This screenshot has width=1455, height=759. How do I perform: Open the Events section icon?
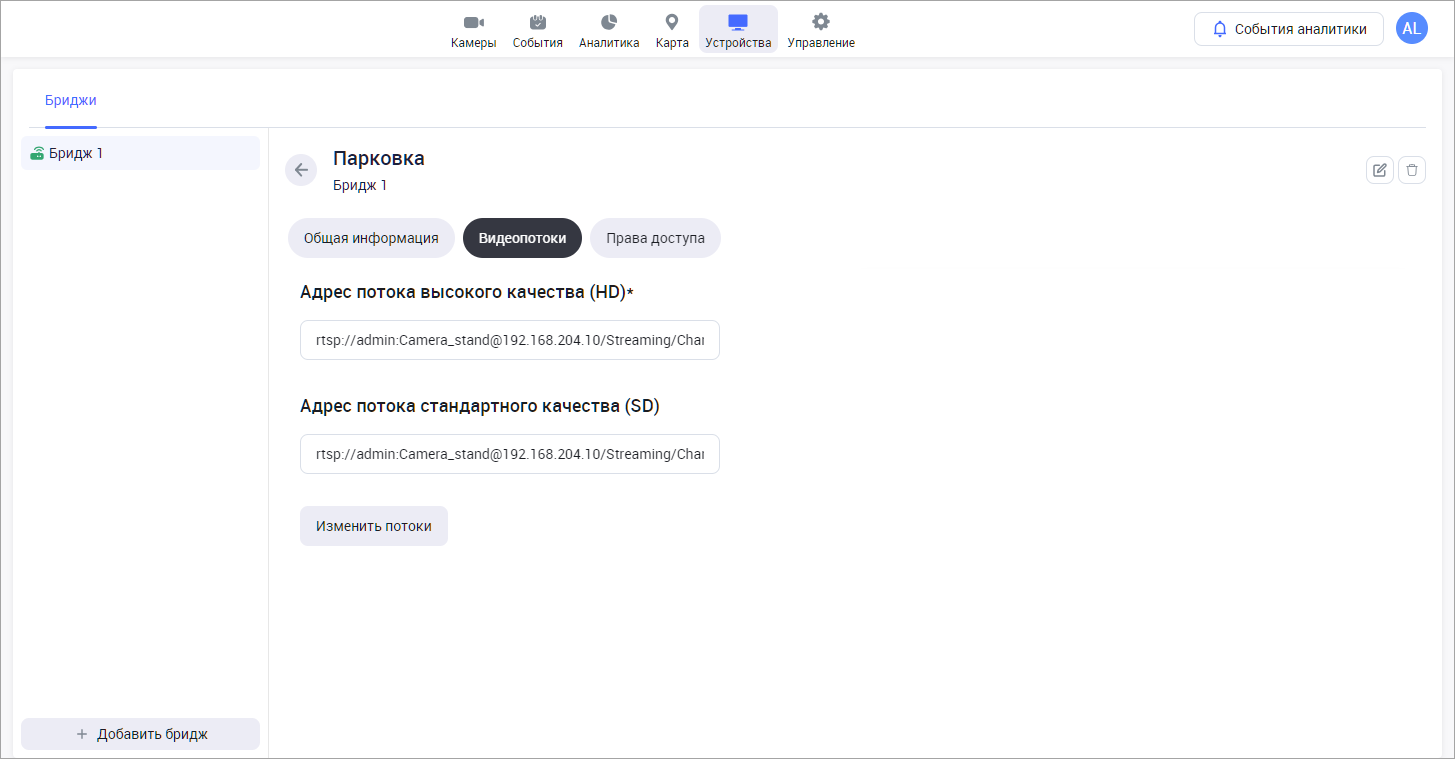click(x=537, y=23)
